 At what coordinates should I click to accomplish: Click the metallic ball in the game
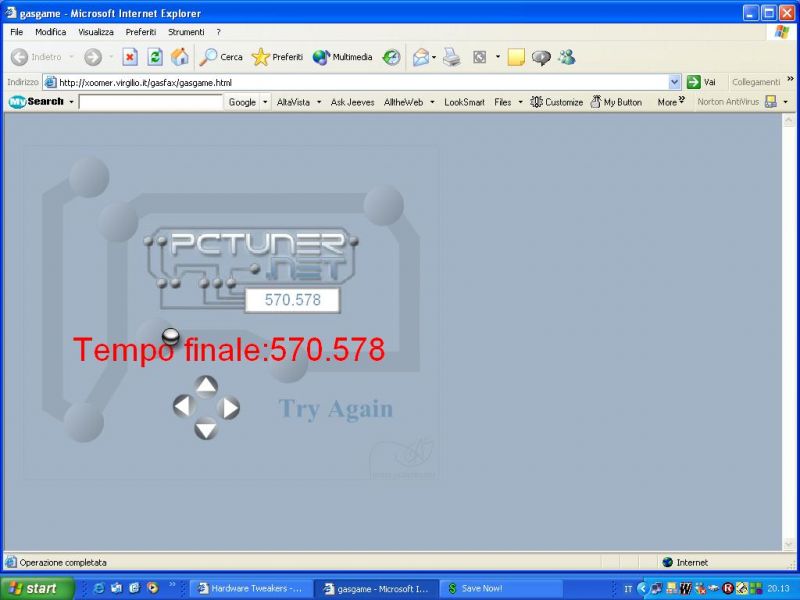[x=170, y=337]
